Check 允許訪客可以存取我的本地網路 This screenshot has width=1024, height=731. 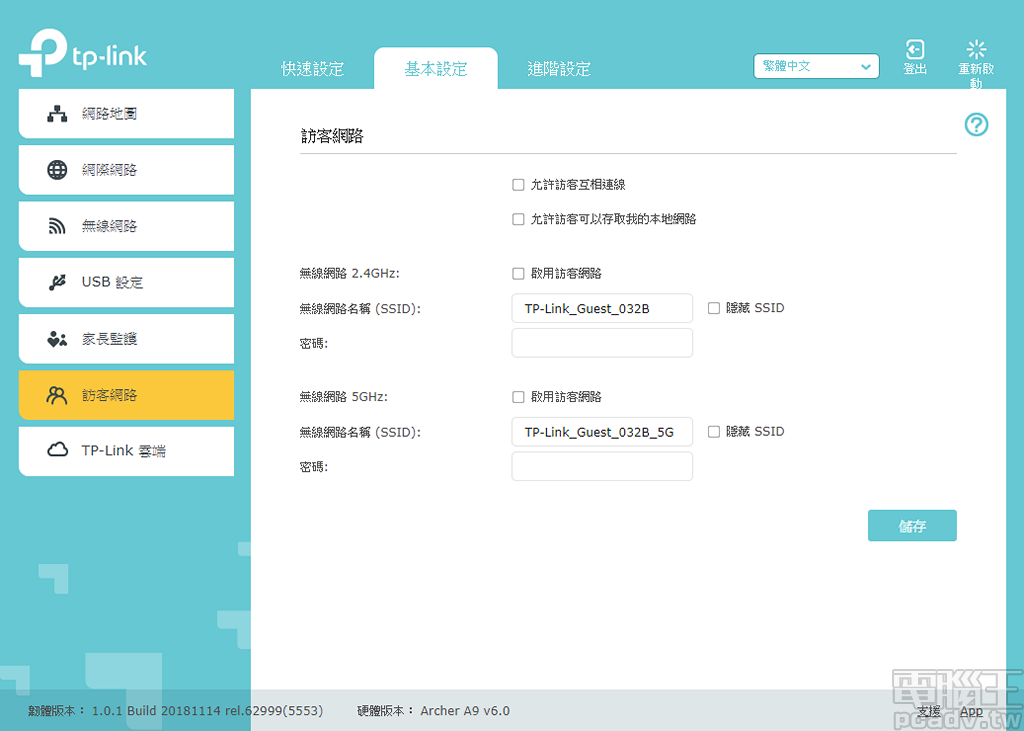(x=517, y=219)
